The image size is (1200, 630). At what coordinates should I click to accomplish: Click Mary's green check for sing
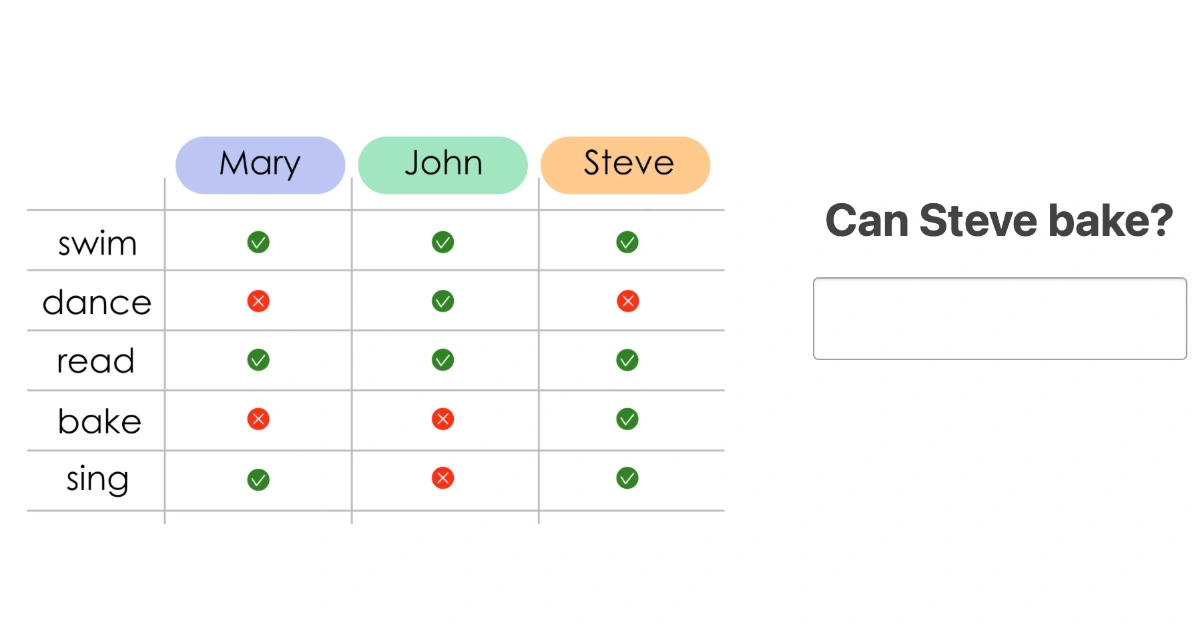[x=258, y=479]
